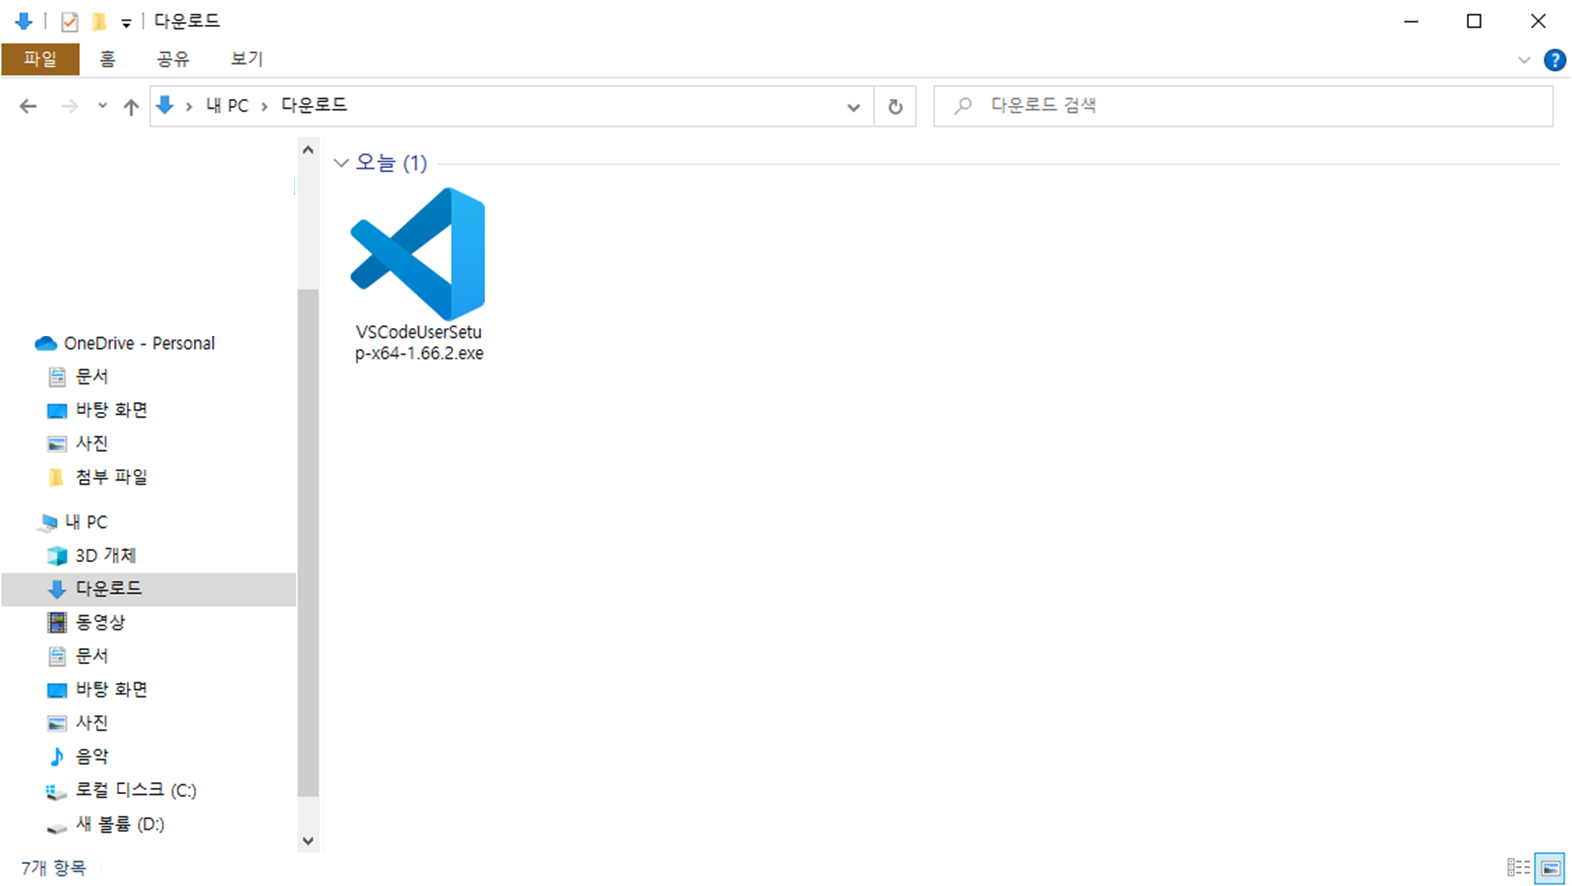Select 내 PC in the address breadcrumb
This screenshot has height=886, width=1572.
(227, 105)
